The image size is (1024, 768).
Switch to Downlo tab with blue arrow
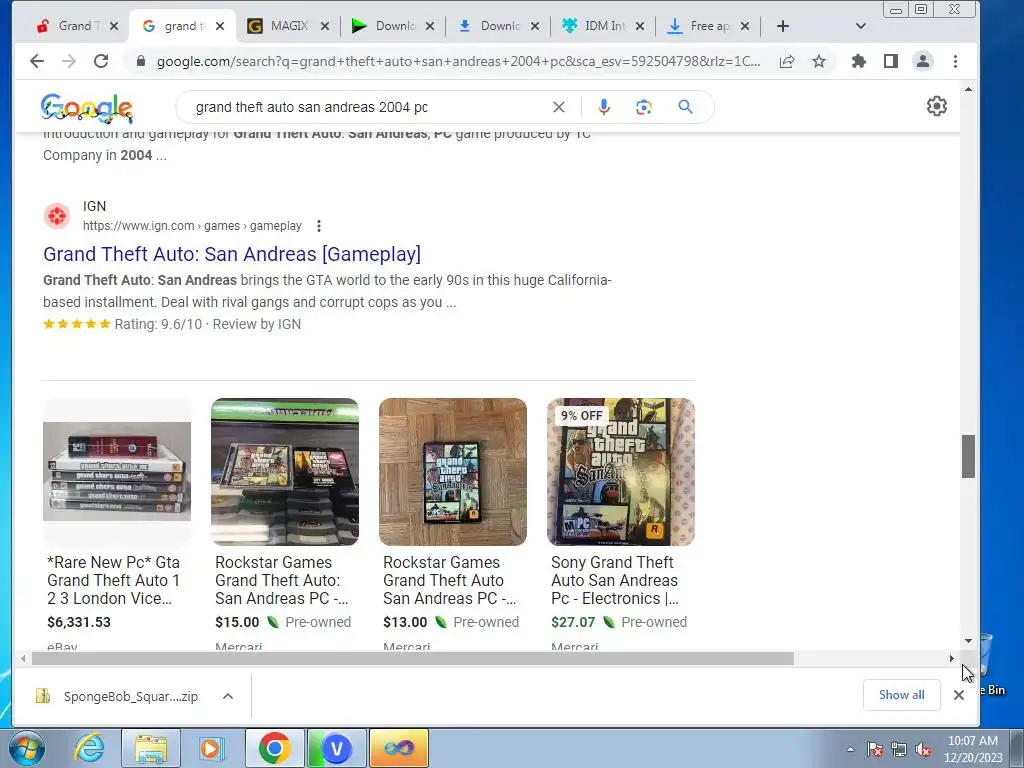coord(489,26)
